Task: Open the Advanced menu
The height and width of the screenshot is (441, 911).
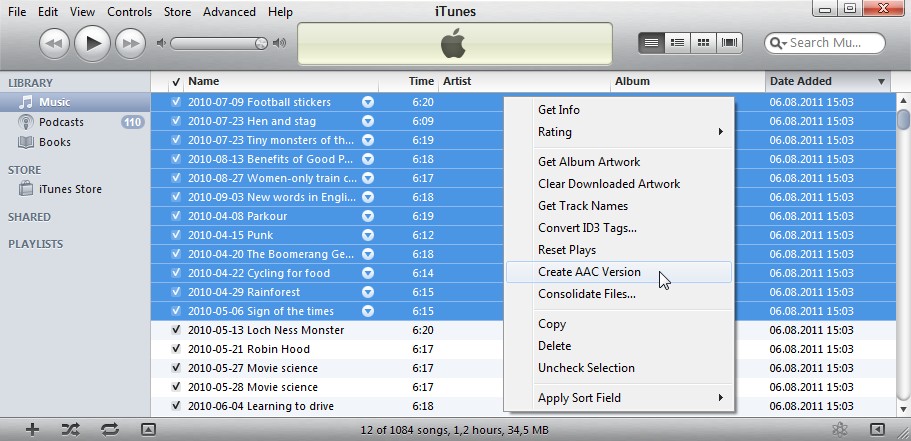Action: pos(229,12)
